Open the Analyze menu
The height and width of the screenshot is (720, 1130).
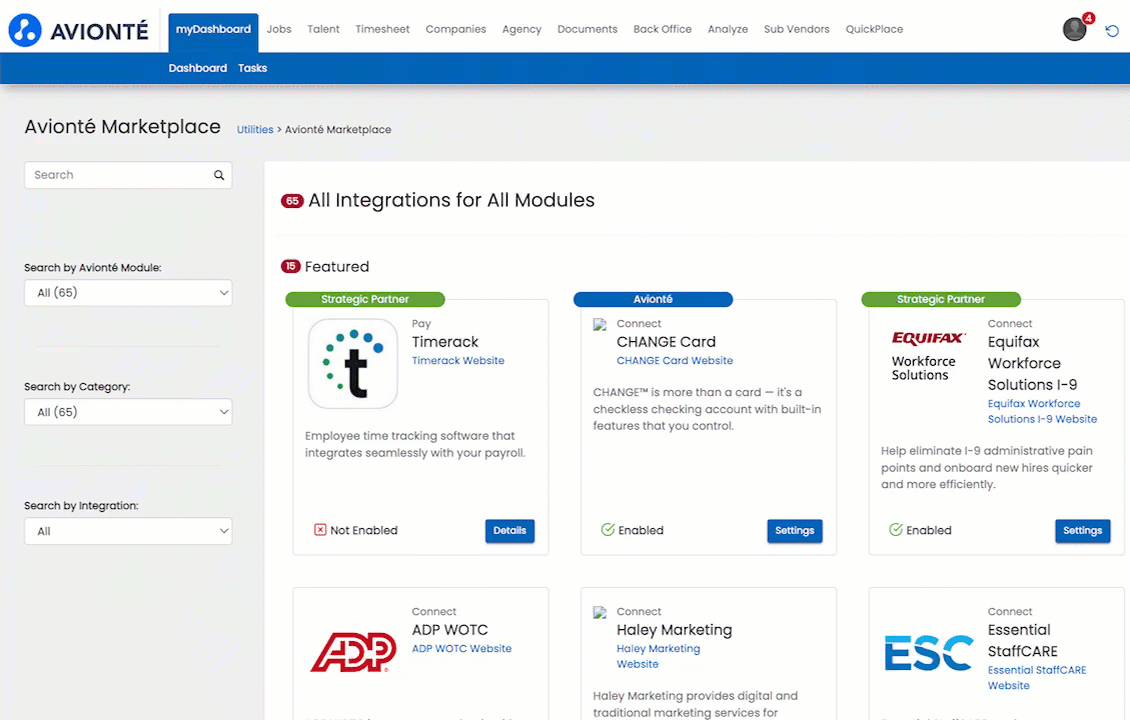728,30
